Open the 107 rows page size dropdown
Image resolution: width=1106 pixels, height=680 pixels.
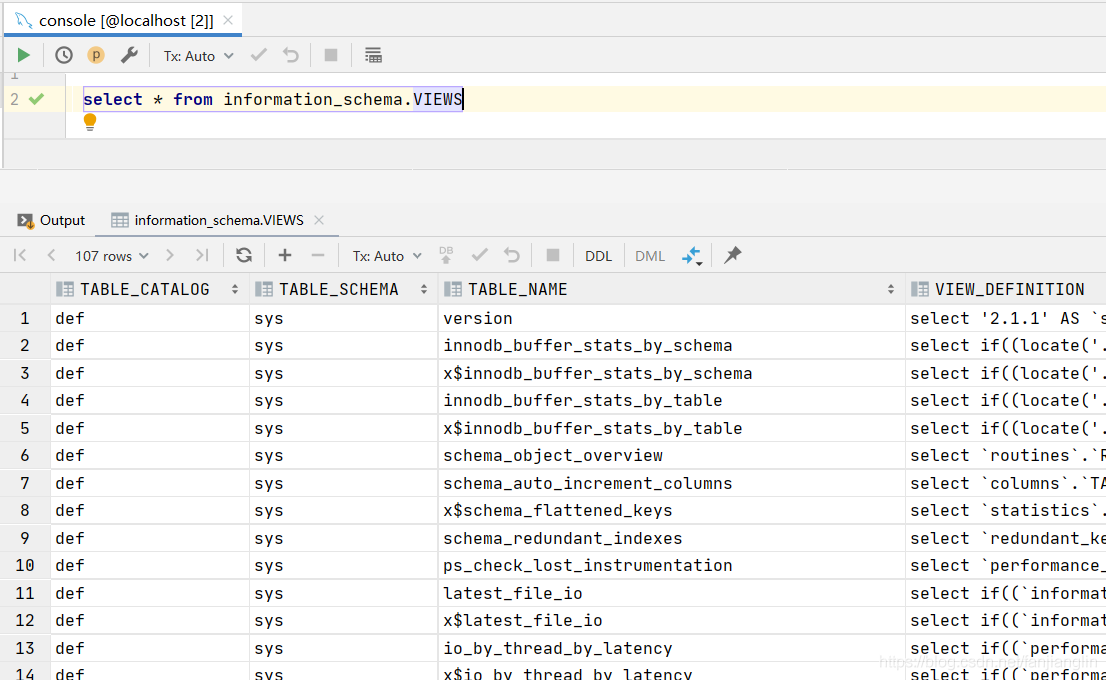point(111,256)
